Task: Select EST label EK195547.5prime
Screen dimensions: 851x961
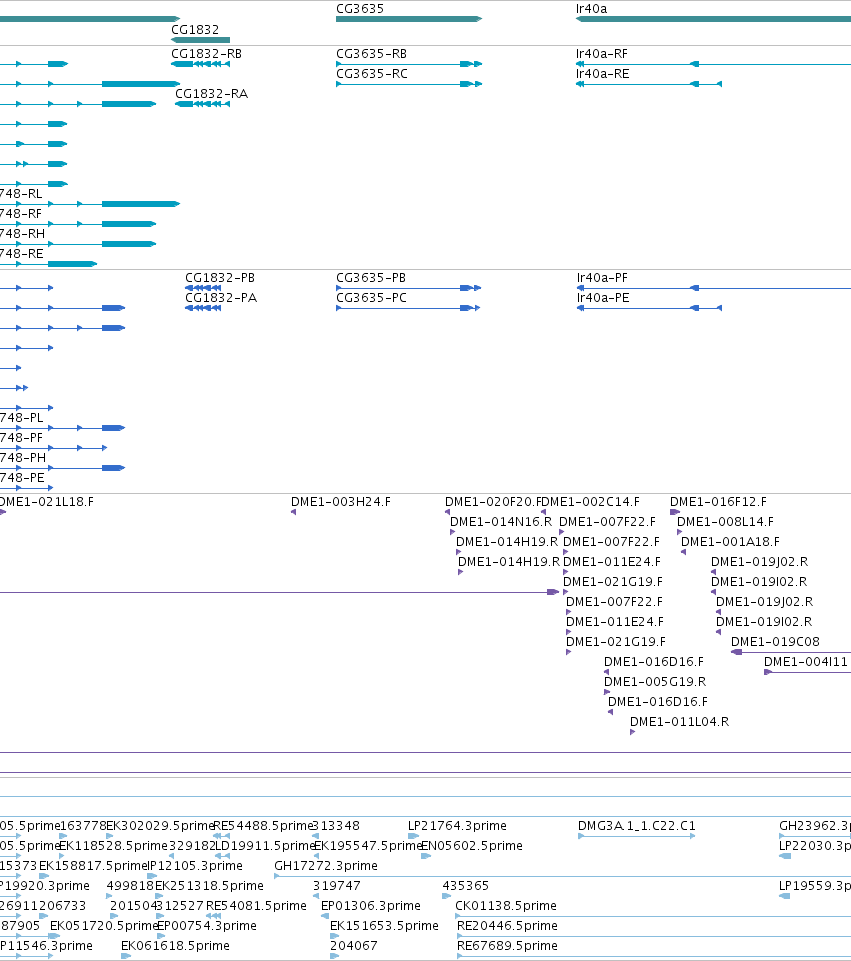Action: (x=368, y=846)
